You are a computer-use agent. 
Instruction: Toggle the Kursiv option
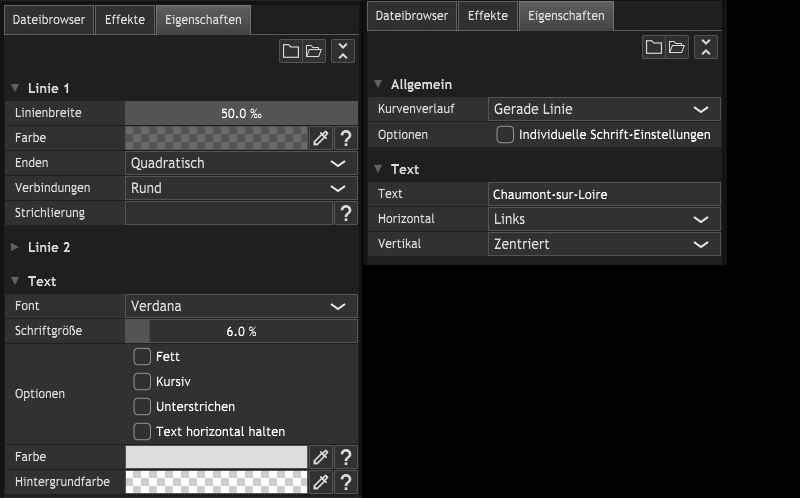[x=142, y=382]
